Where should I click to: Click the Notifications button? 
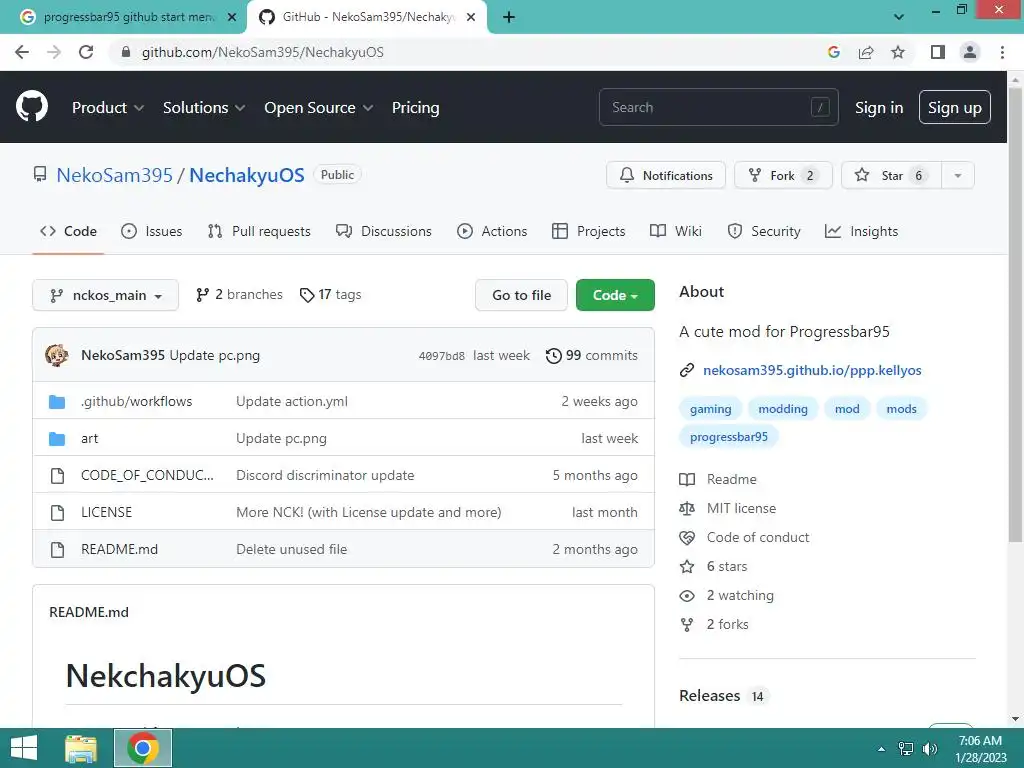tap(666, 176)
